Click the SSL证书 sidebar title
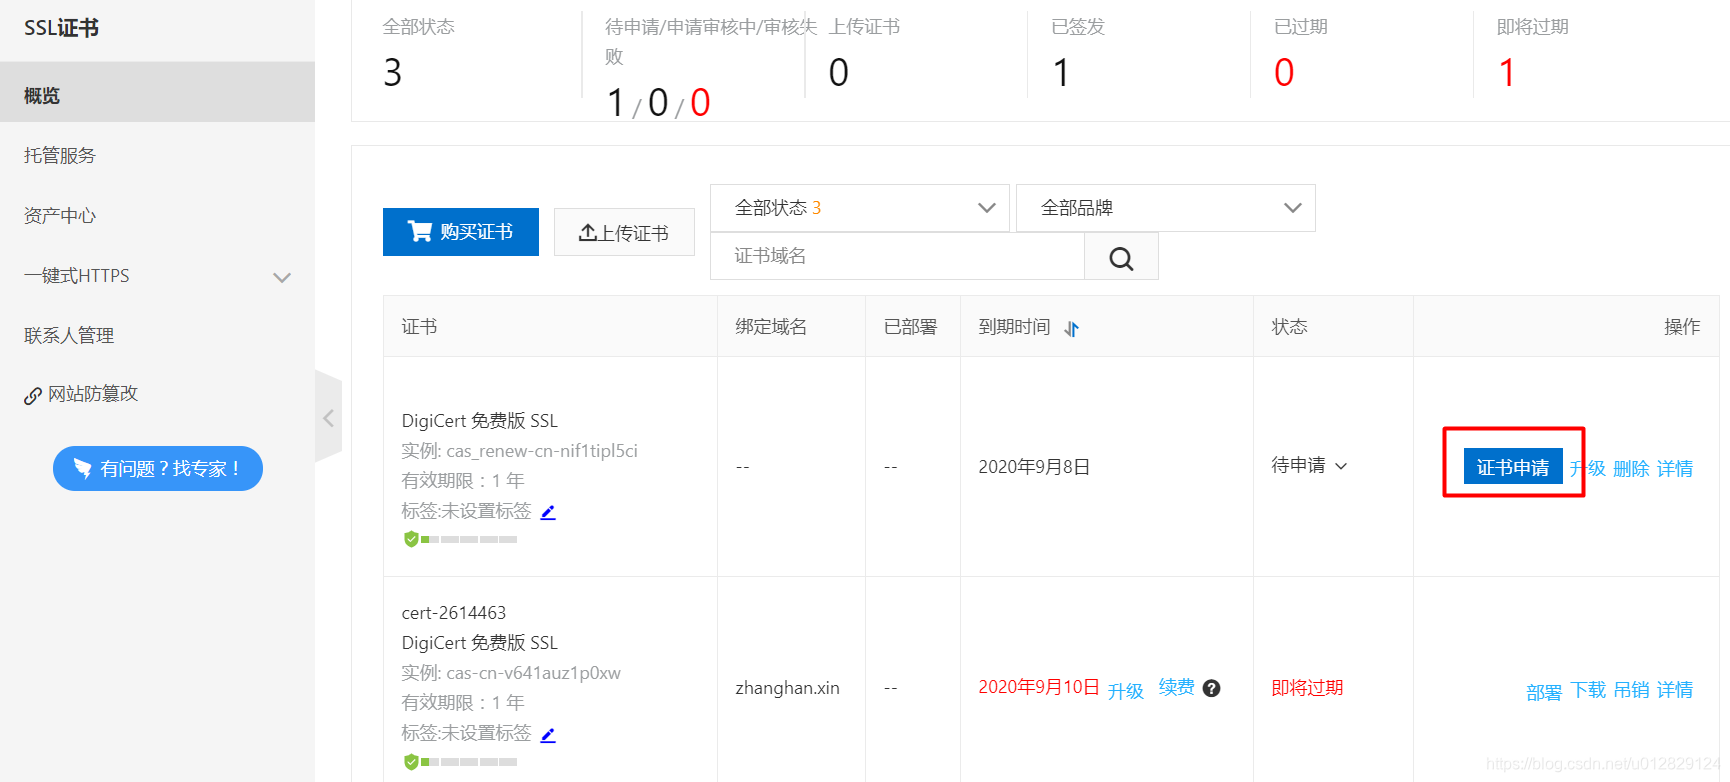 [x=61, y=28]
